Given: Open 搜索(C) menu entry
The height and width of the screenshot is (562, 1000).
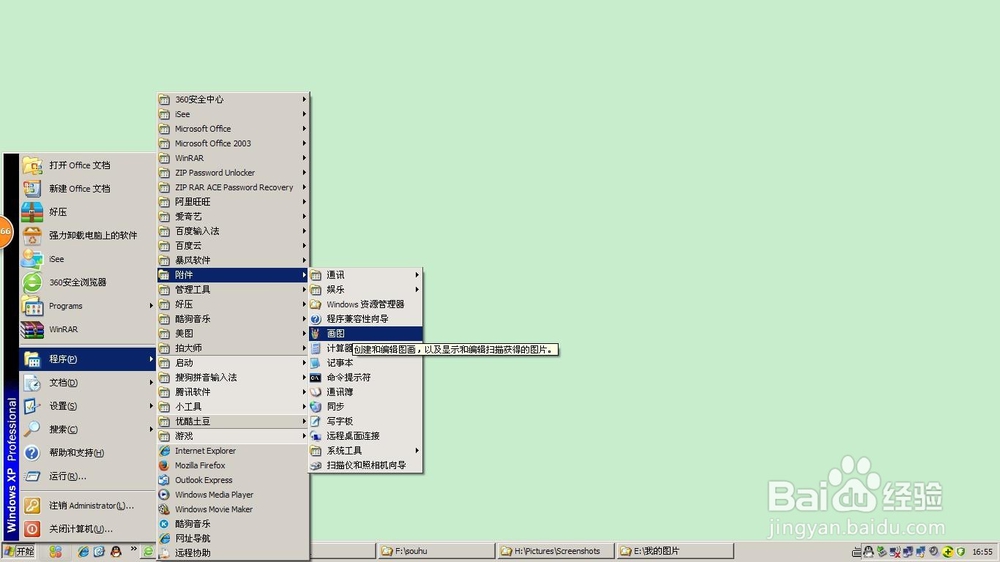Looking at the screenshot, I should [87, 430].
